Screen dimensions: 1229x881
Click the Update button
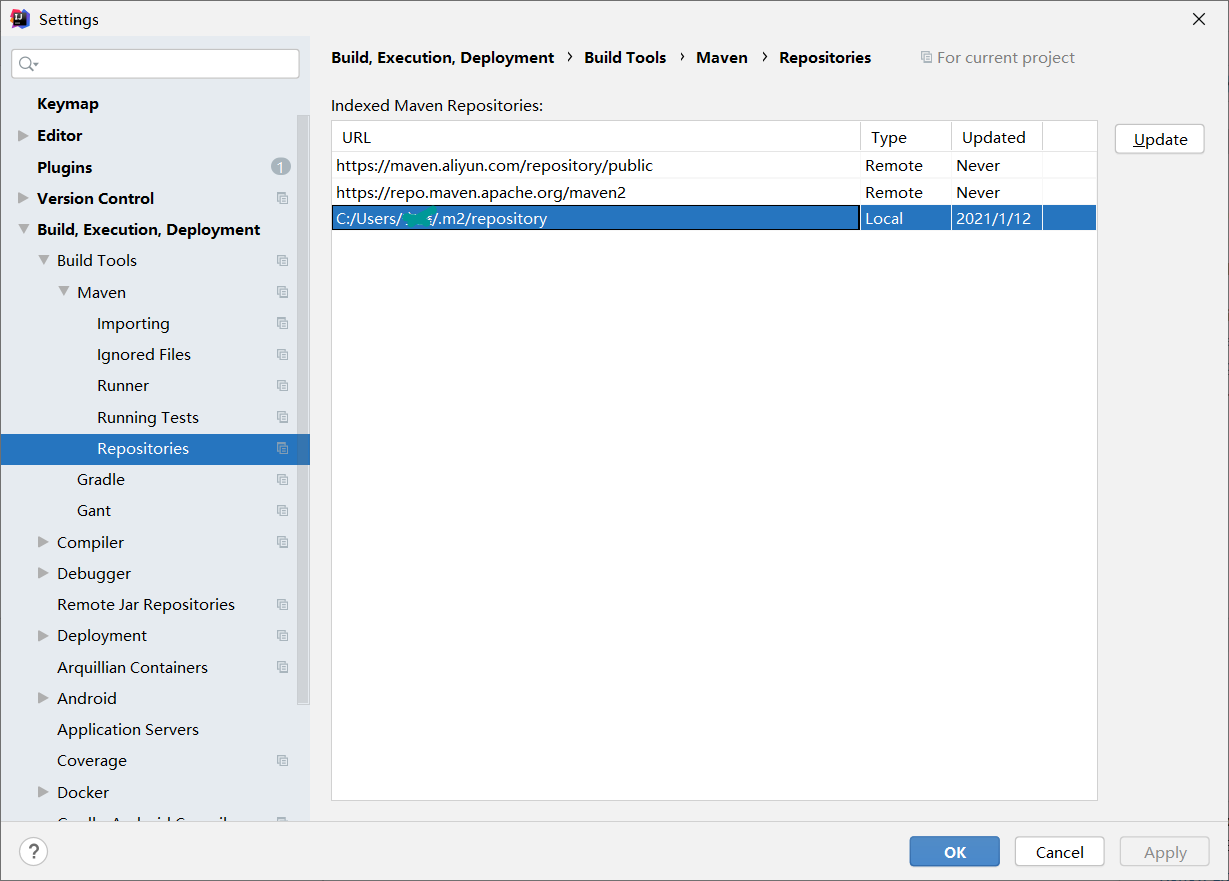[1160, 139]
